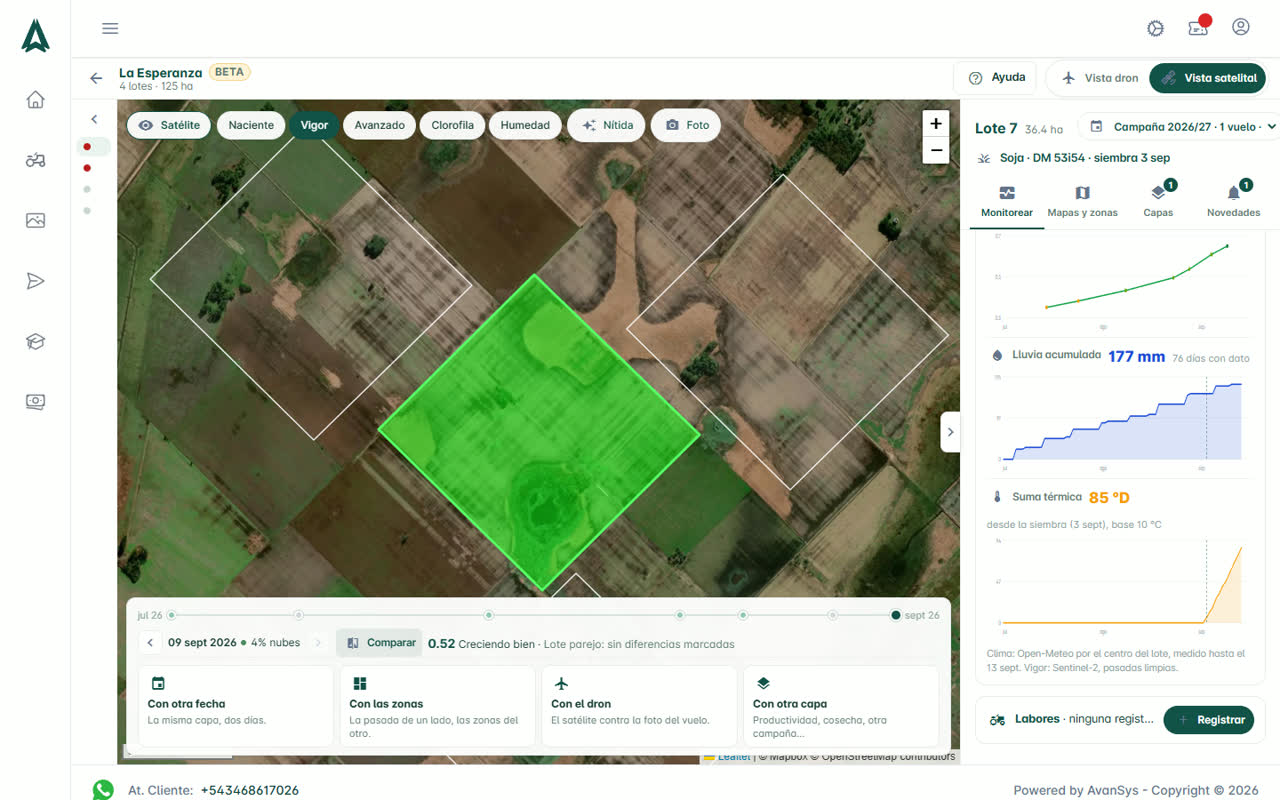Select the last timeline date marker near sept 26
Image resolution: width=1280 pixels, height=800 pixels.
[896, 615]
